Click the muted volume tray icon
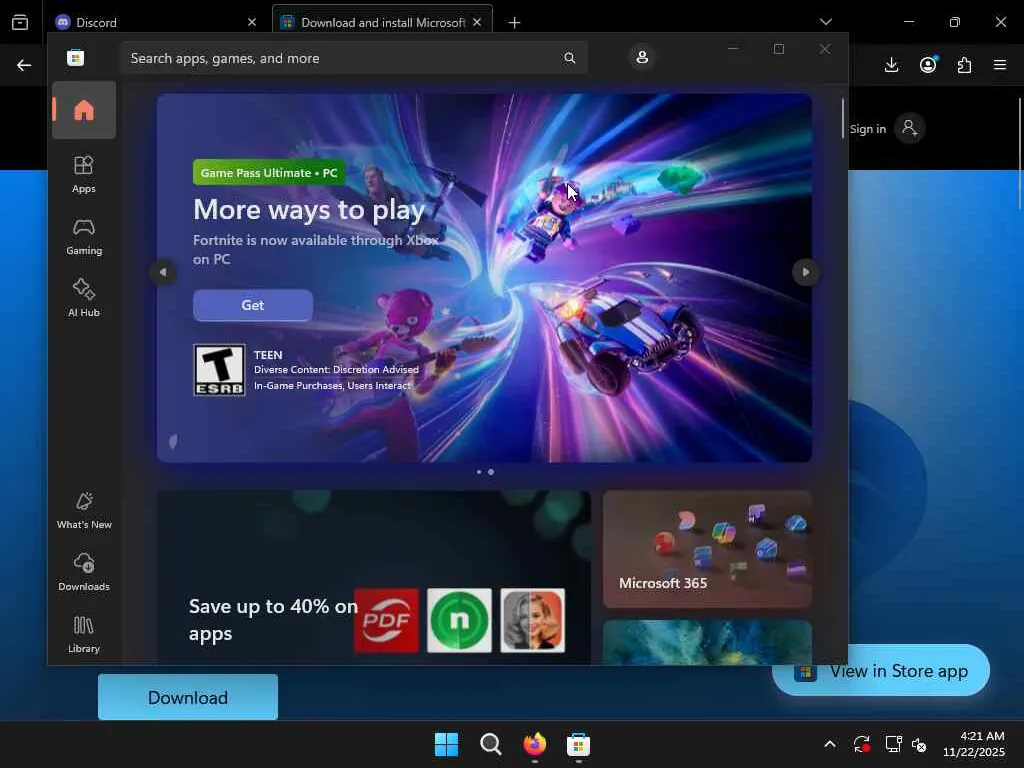This screenshot has height=768, width=1024. (x=920, y=744)
